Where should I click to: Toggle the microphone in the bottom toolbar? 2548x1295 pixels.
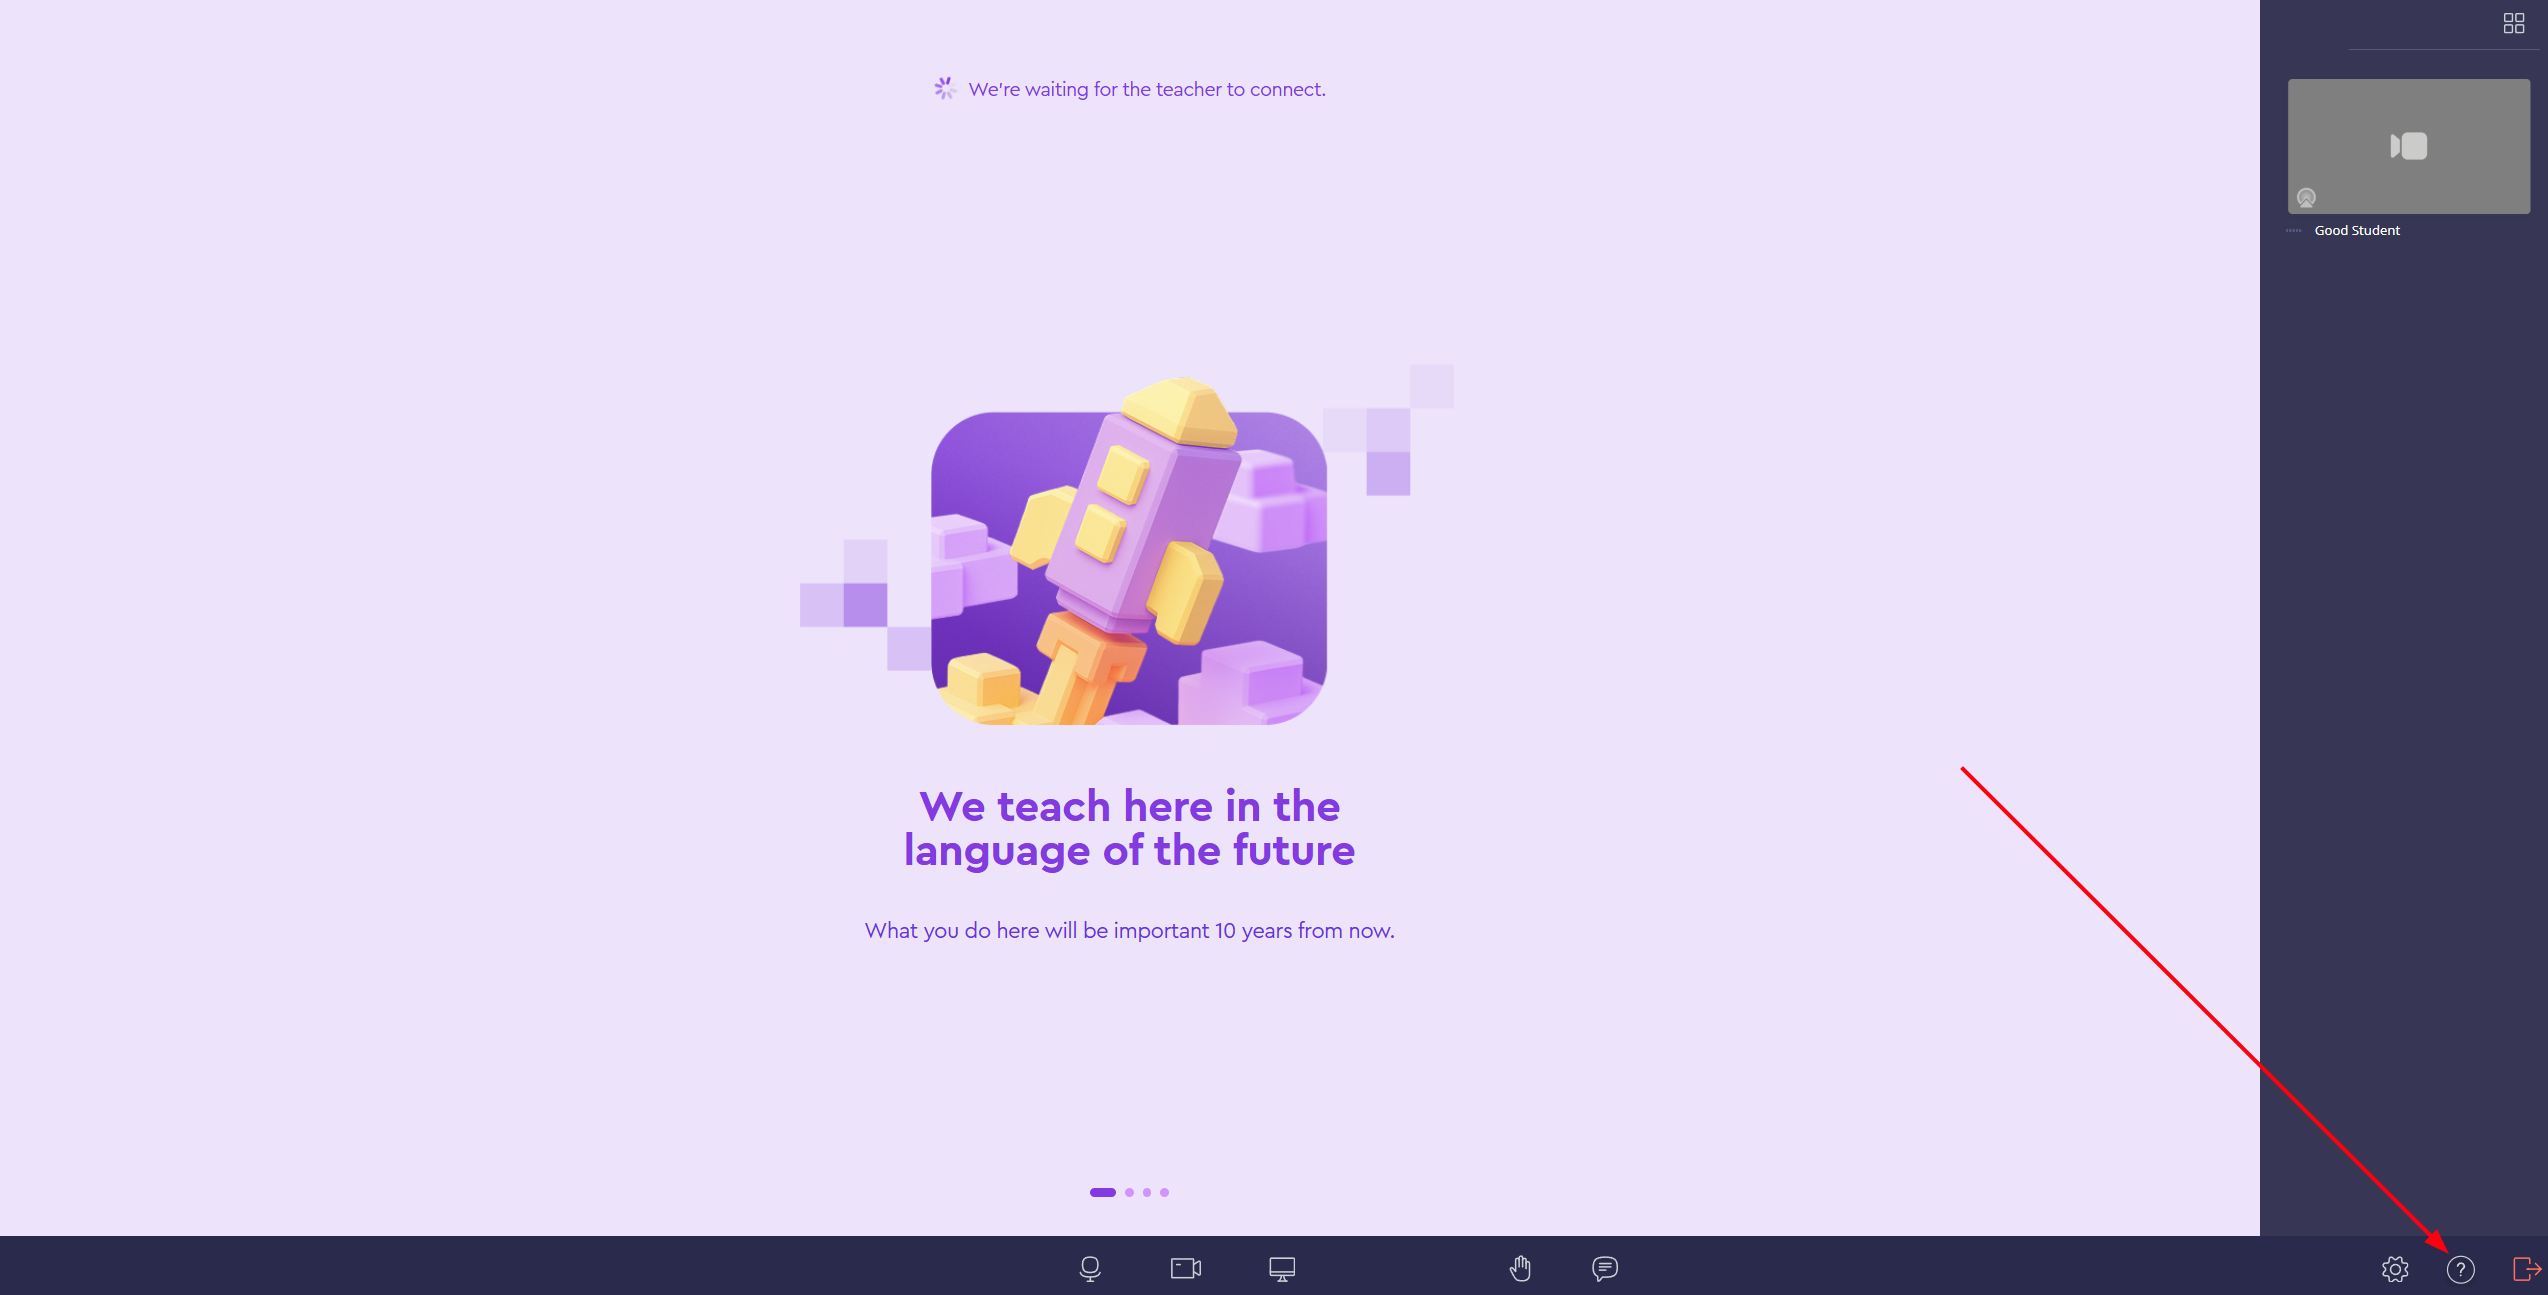pyautogui.click(x=1090, y=1269)
